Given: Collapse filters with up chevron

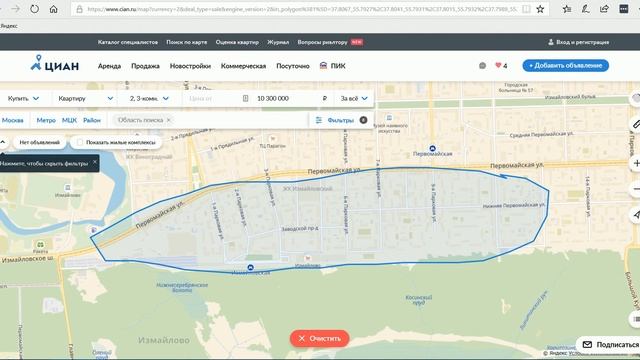Looking at the screenshot, I should (3, 142).
